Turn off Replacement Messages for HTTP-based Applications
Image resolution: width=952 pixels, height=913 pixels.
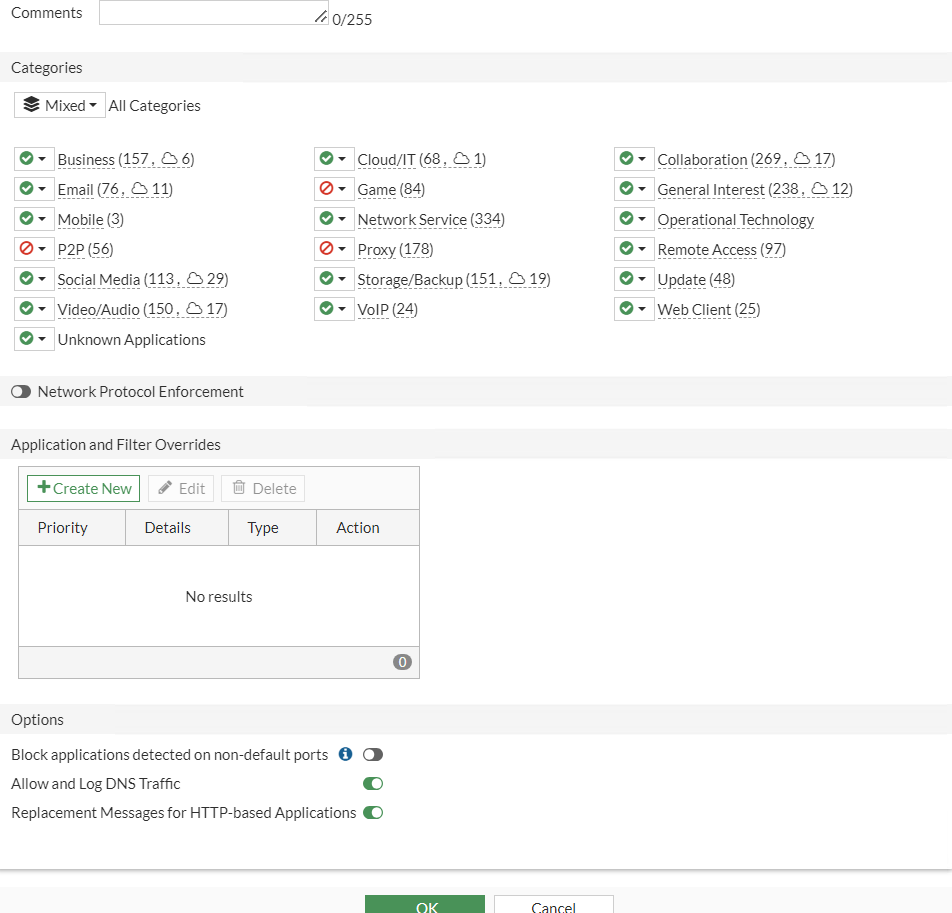point(373,813)
